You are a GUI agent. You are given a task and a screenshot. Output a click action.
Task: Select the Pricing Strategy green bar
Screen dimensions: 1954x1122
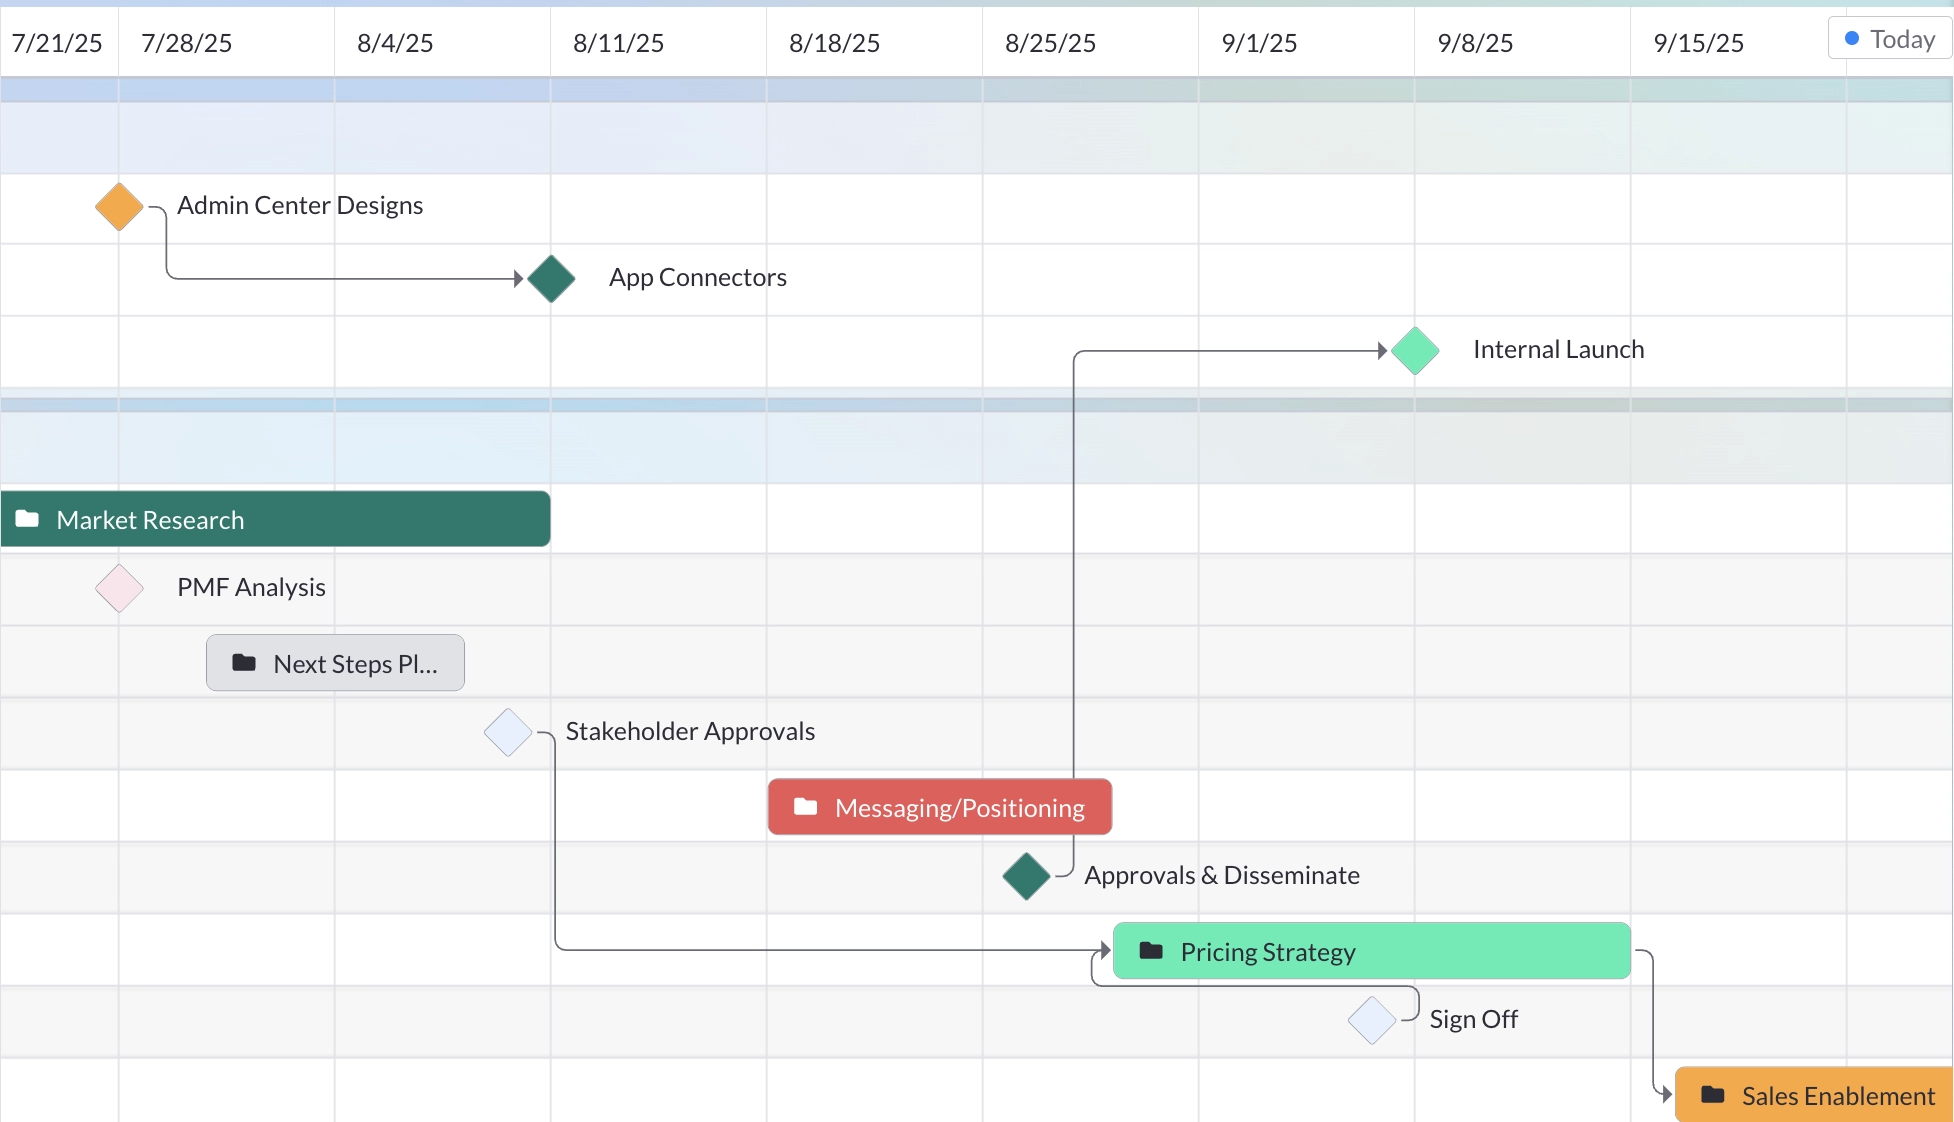coord(1372,951)
